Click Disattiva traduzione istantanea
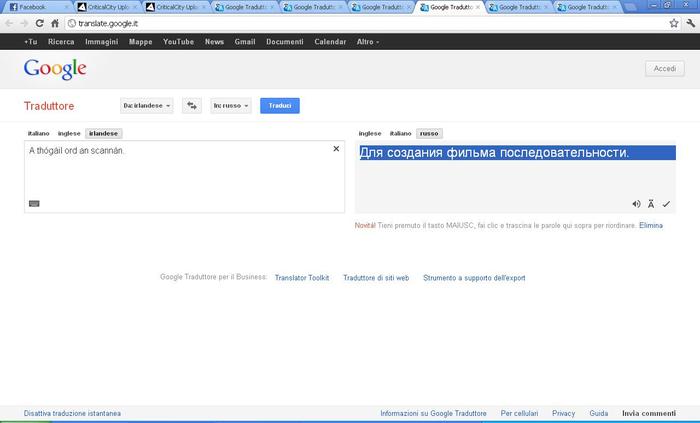The image size is (700, 423). click(72, 413)
